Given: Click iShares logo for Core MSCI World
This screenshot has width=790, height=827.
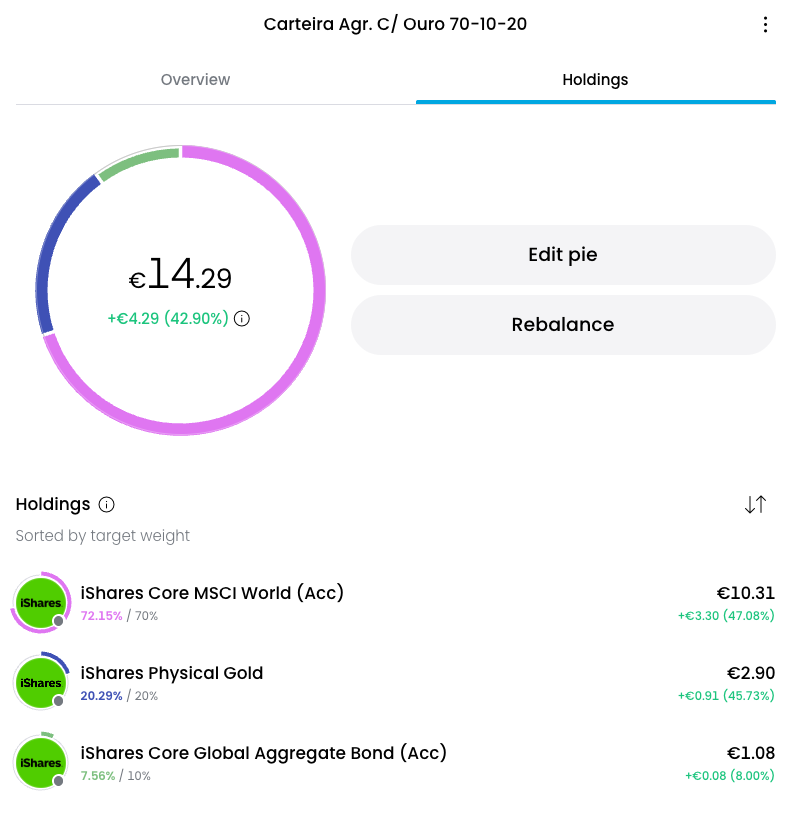Looking at the screenshot, I should [41, 602].
